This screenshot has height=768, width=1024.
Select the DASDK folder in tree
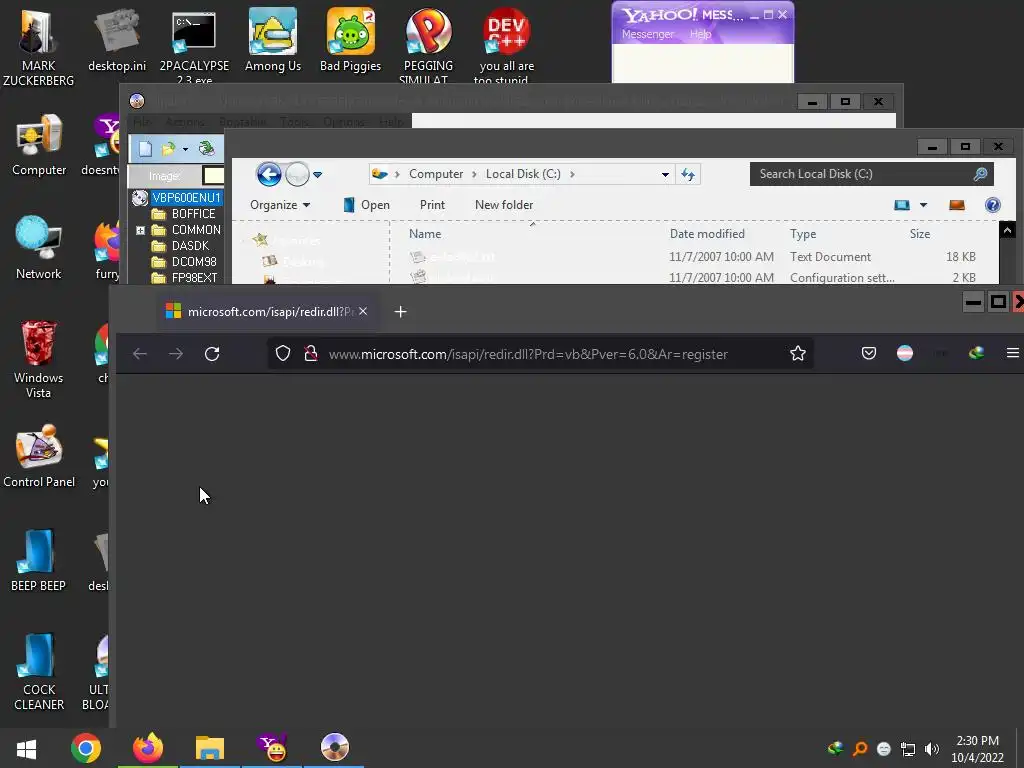190,246
